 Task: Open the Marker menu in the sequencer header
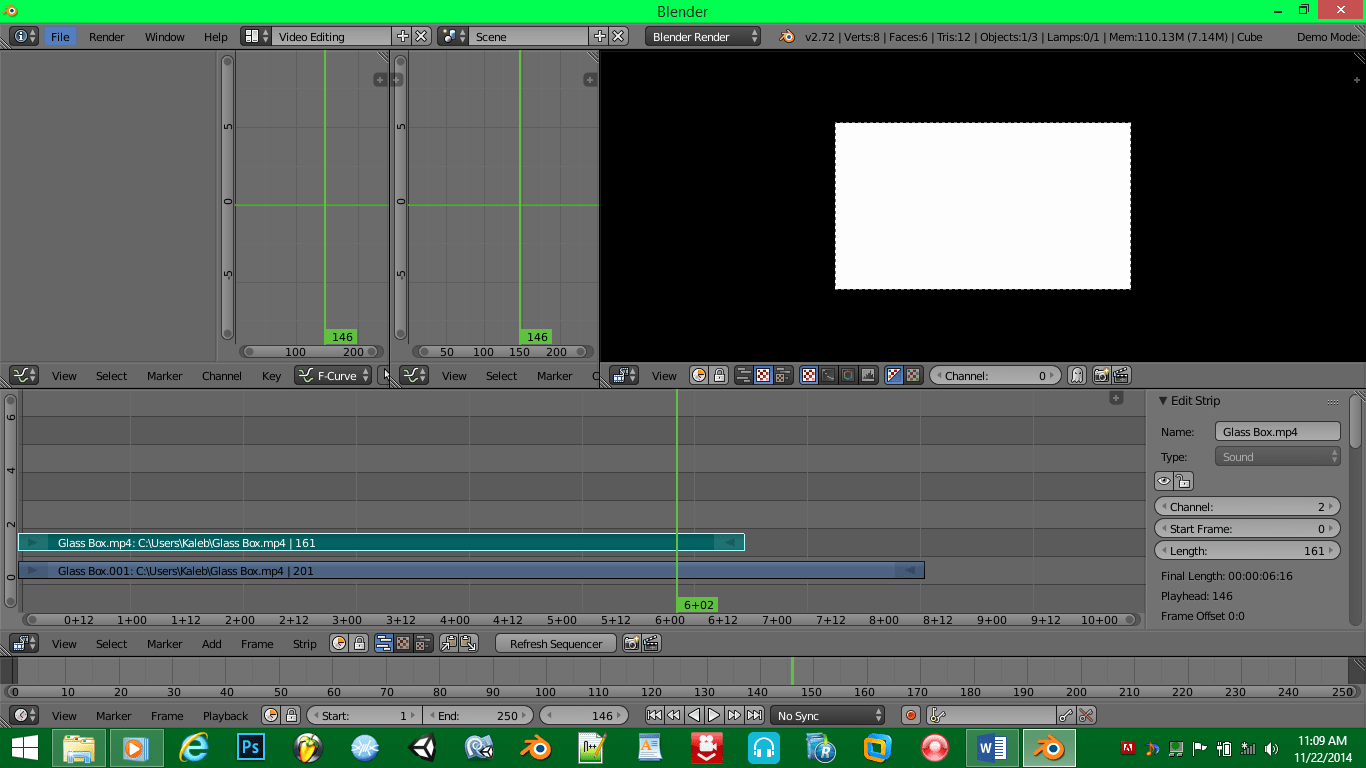pos(164,643)
